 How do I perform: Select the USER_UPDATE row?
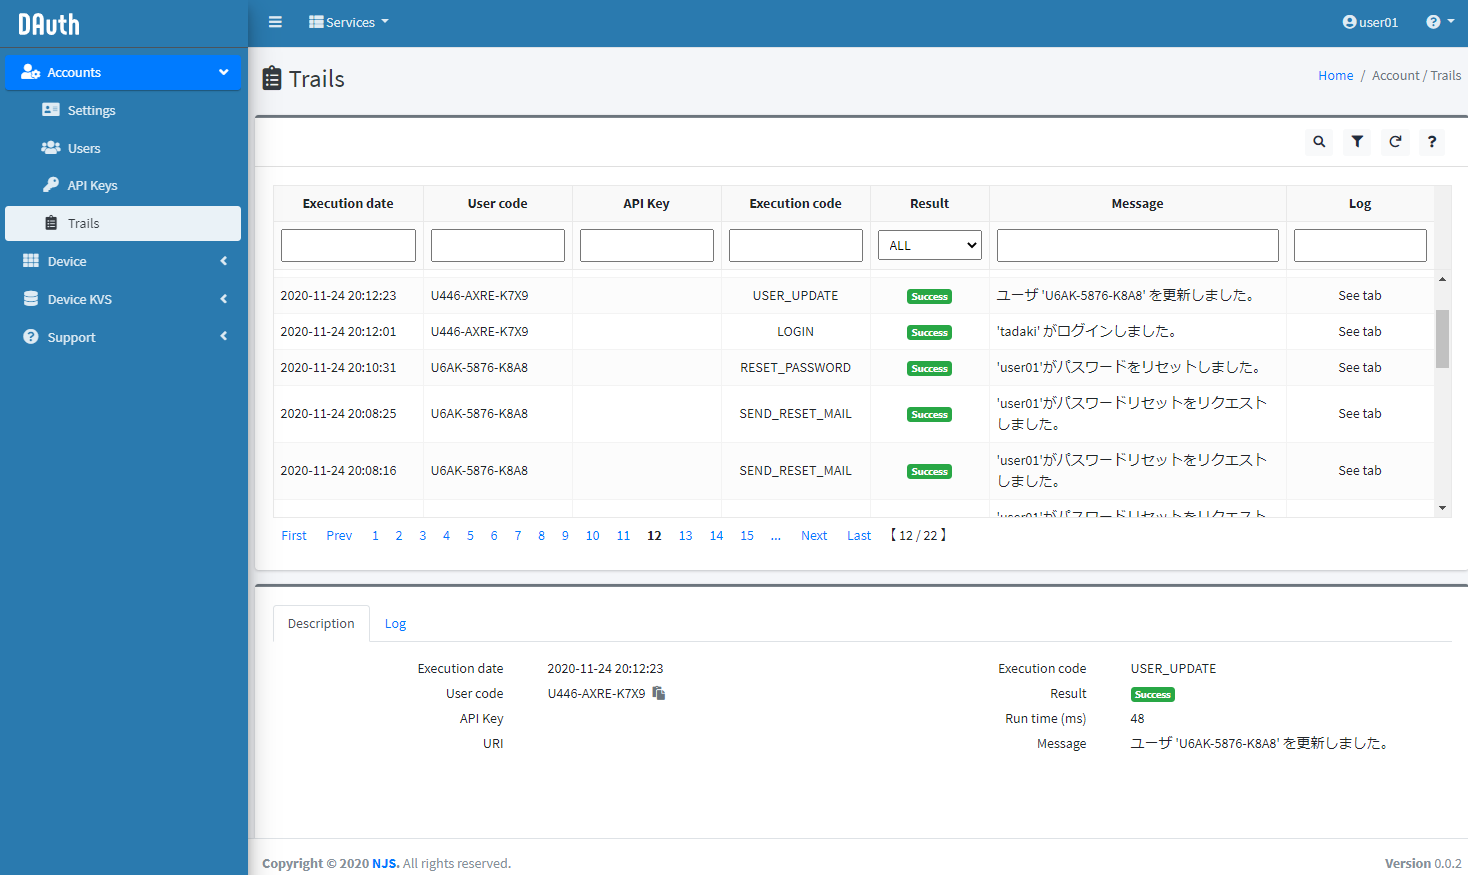[854, 295]
